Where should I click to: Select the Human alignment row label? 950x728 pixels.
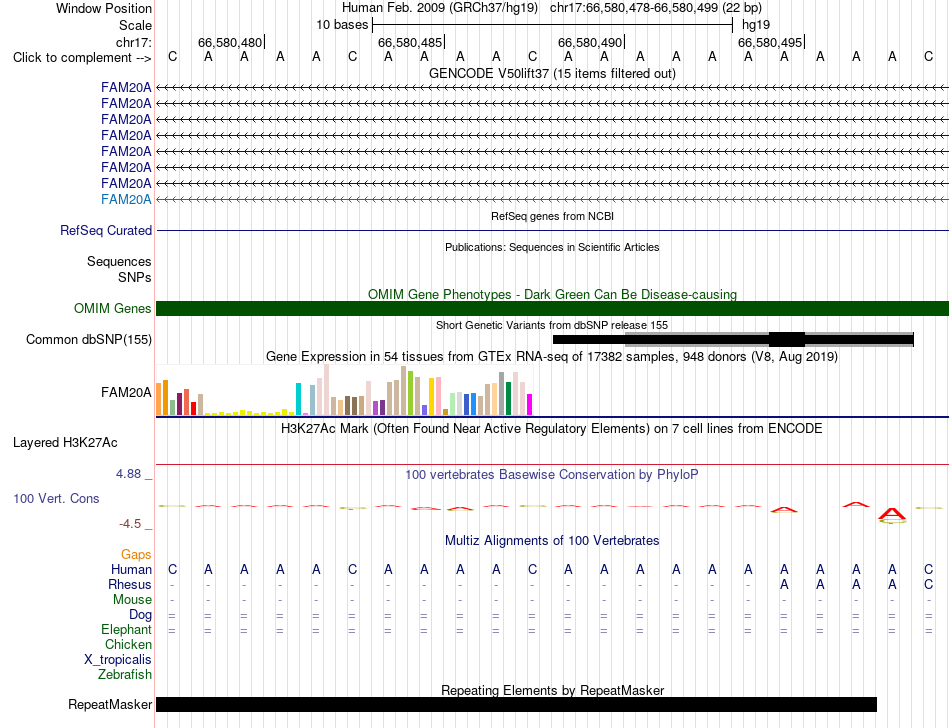click(131, 569)
